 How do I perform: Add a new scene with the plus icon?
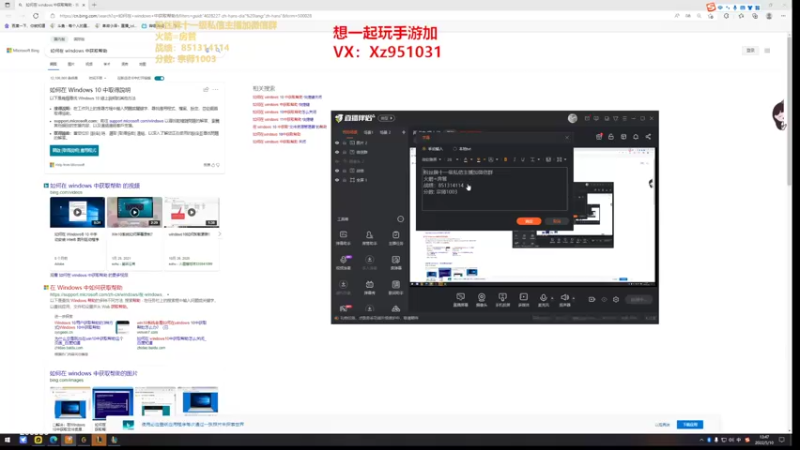tap(404, 132)
